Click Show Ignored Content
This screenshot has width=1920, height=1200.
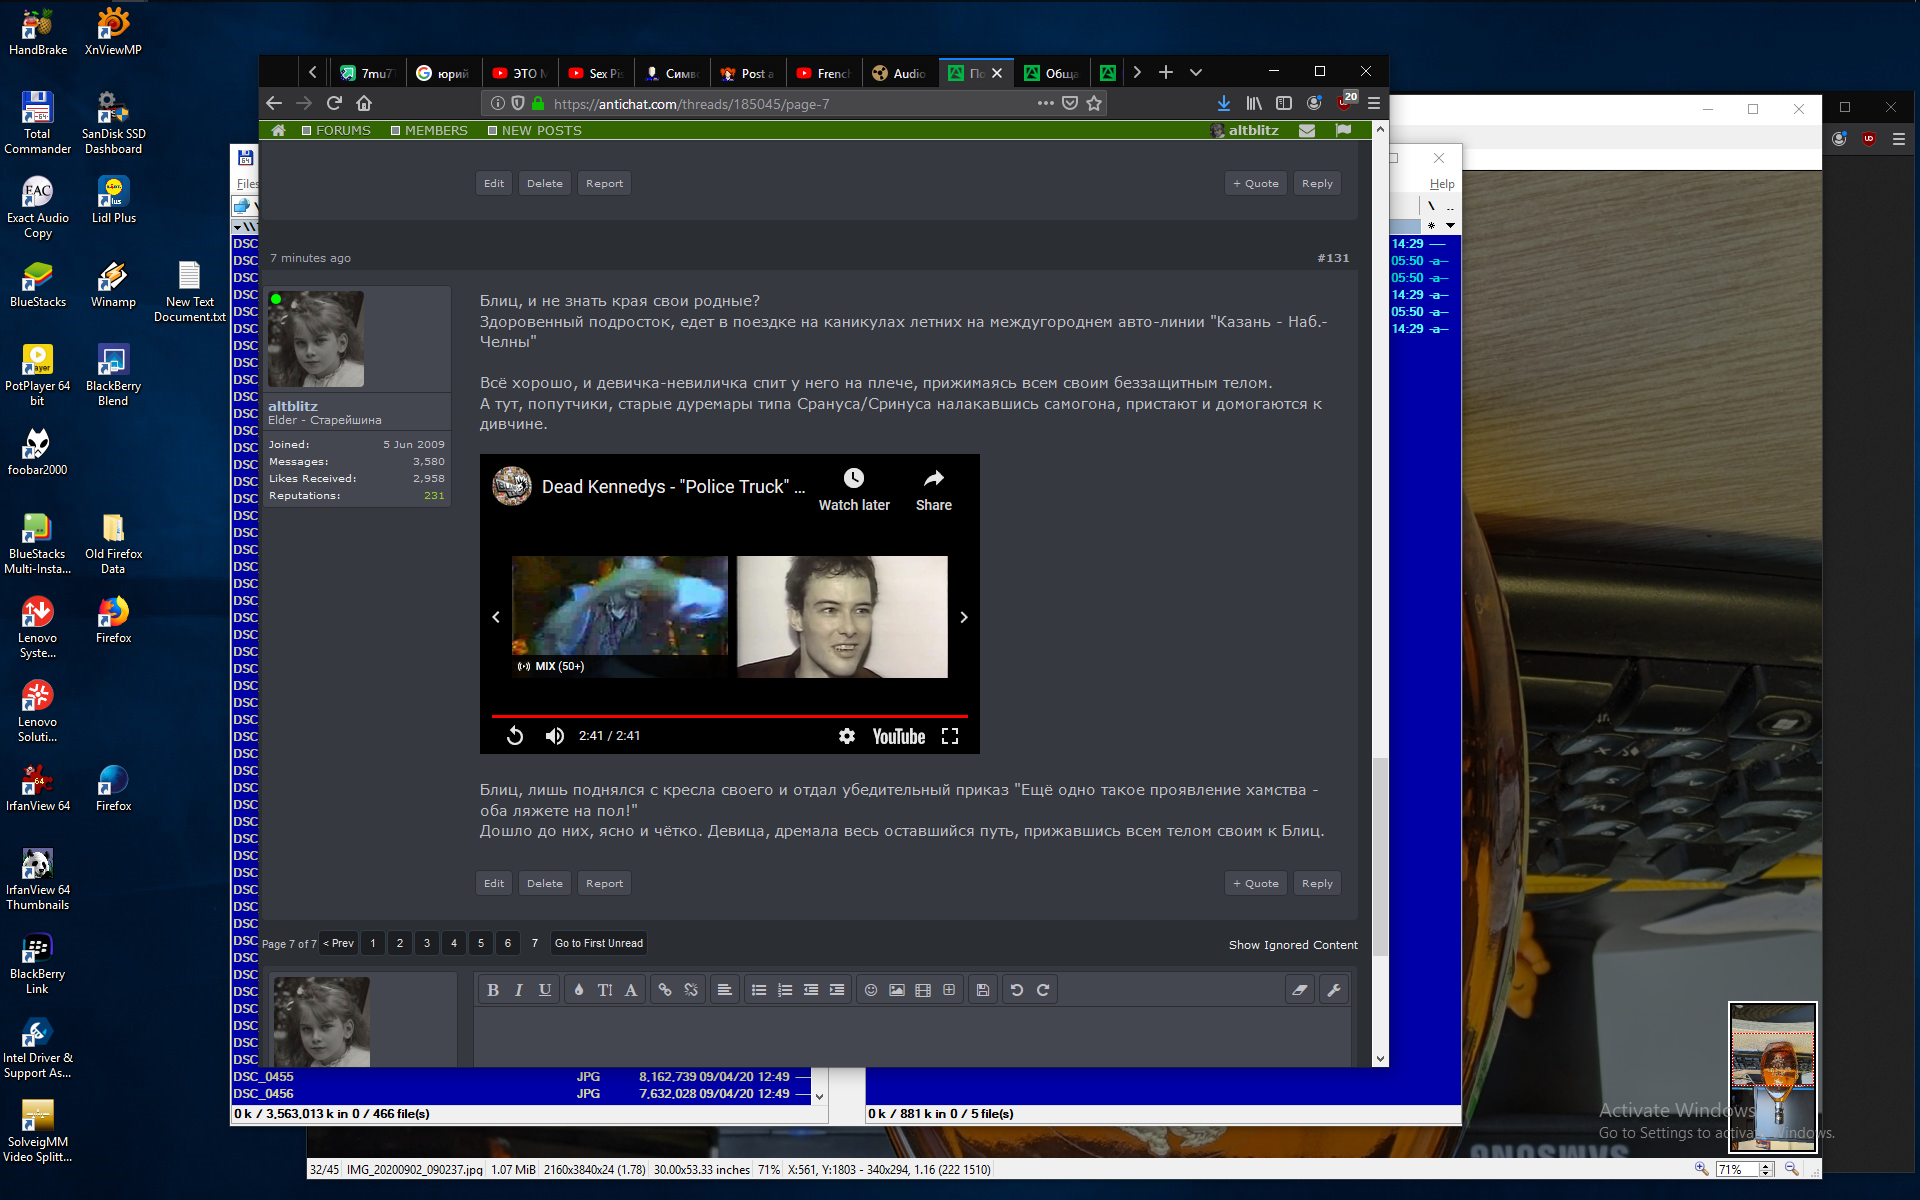tap(1293, 945)
